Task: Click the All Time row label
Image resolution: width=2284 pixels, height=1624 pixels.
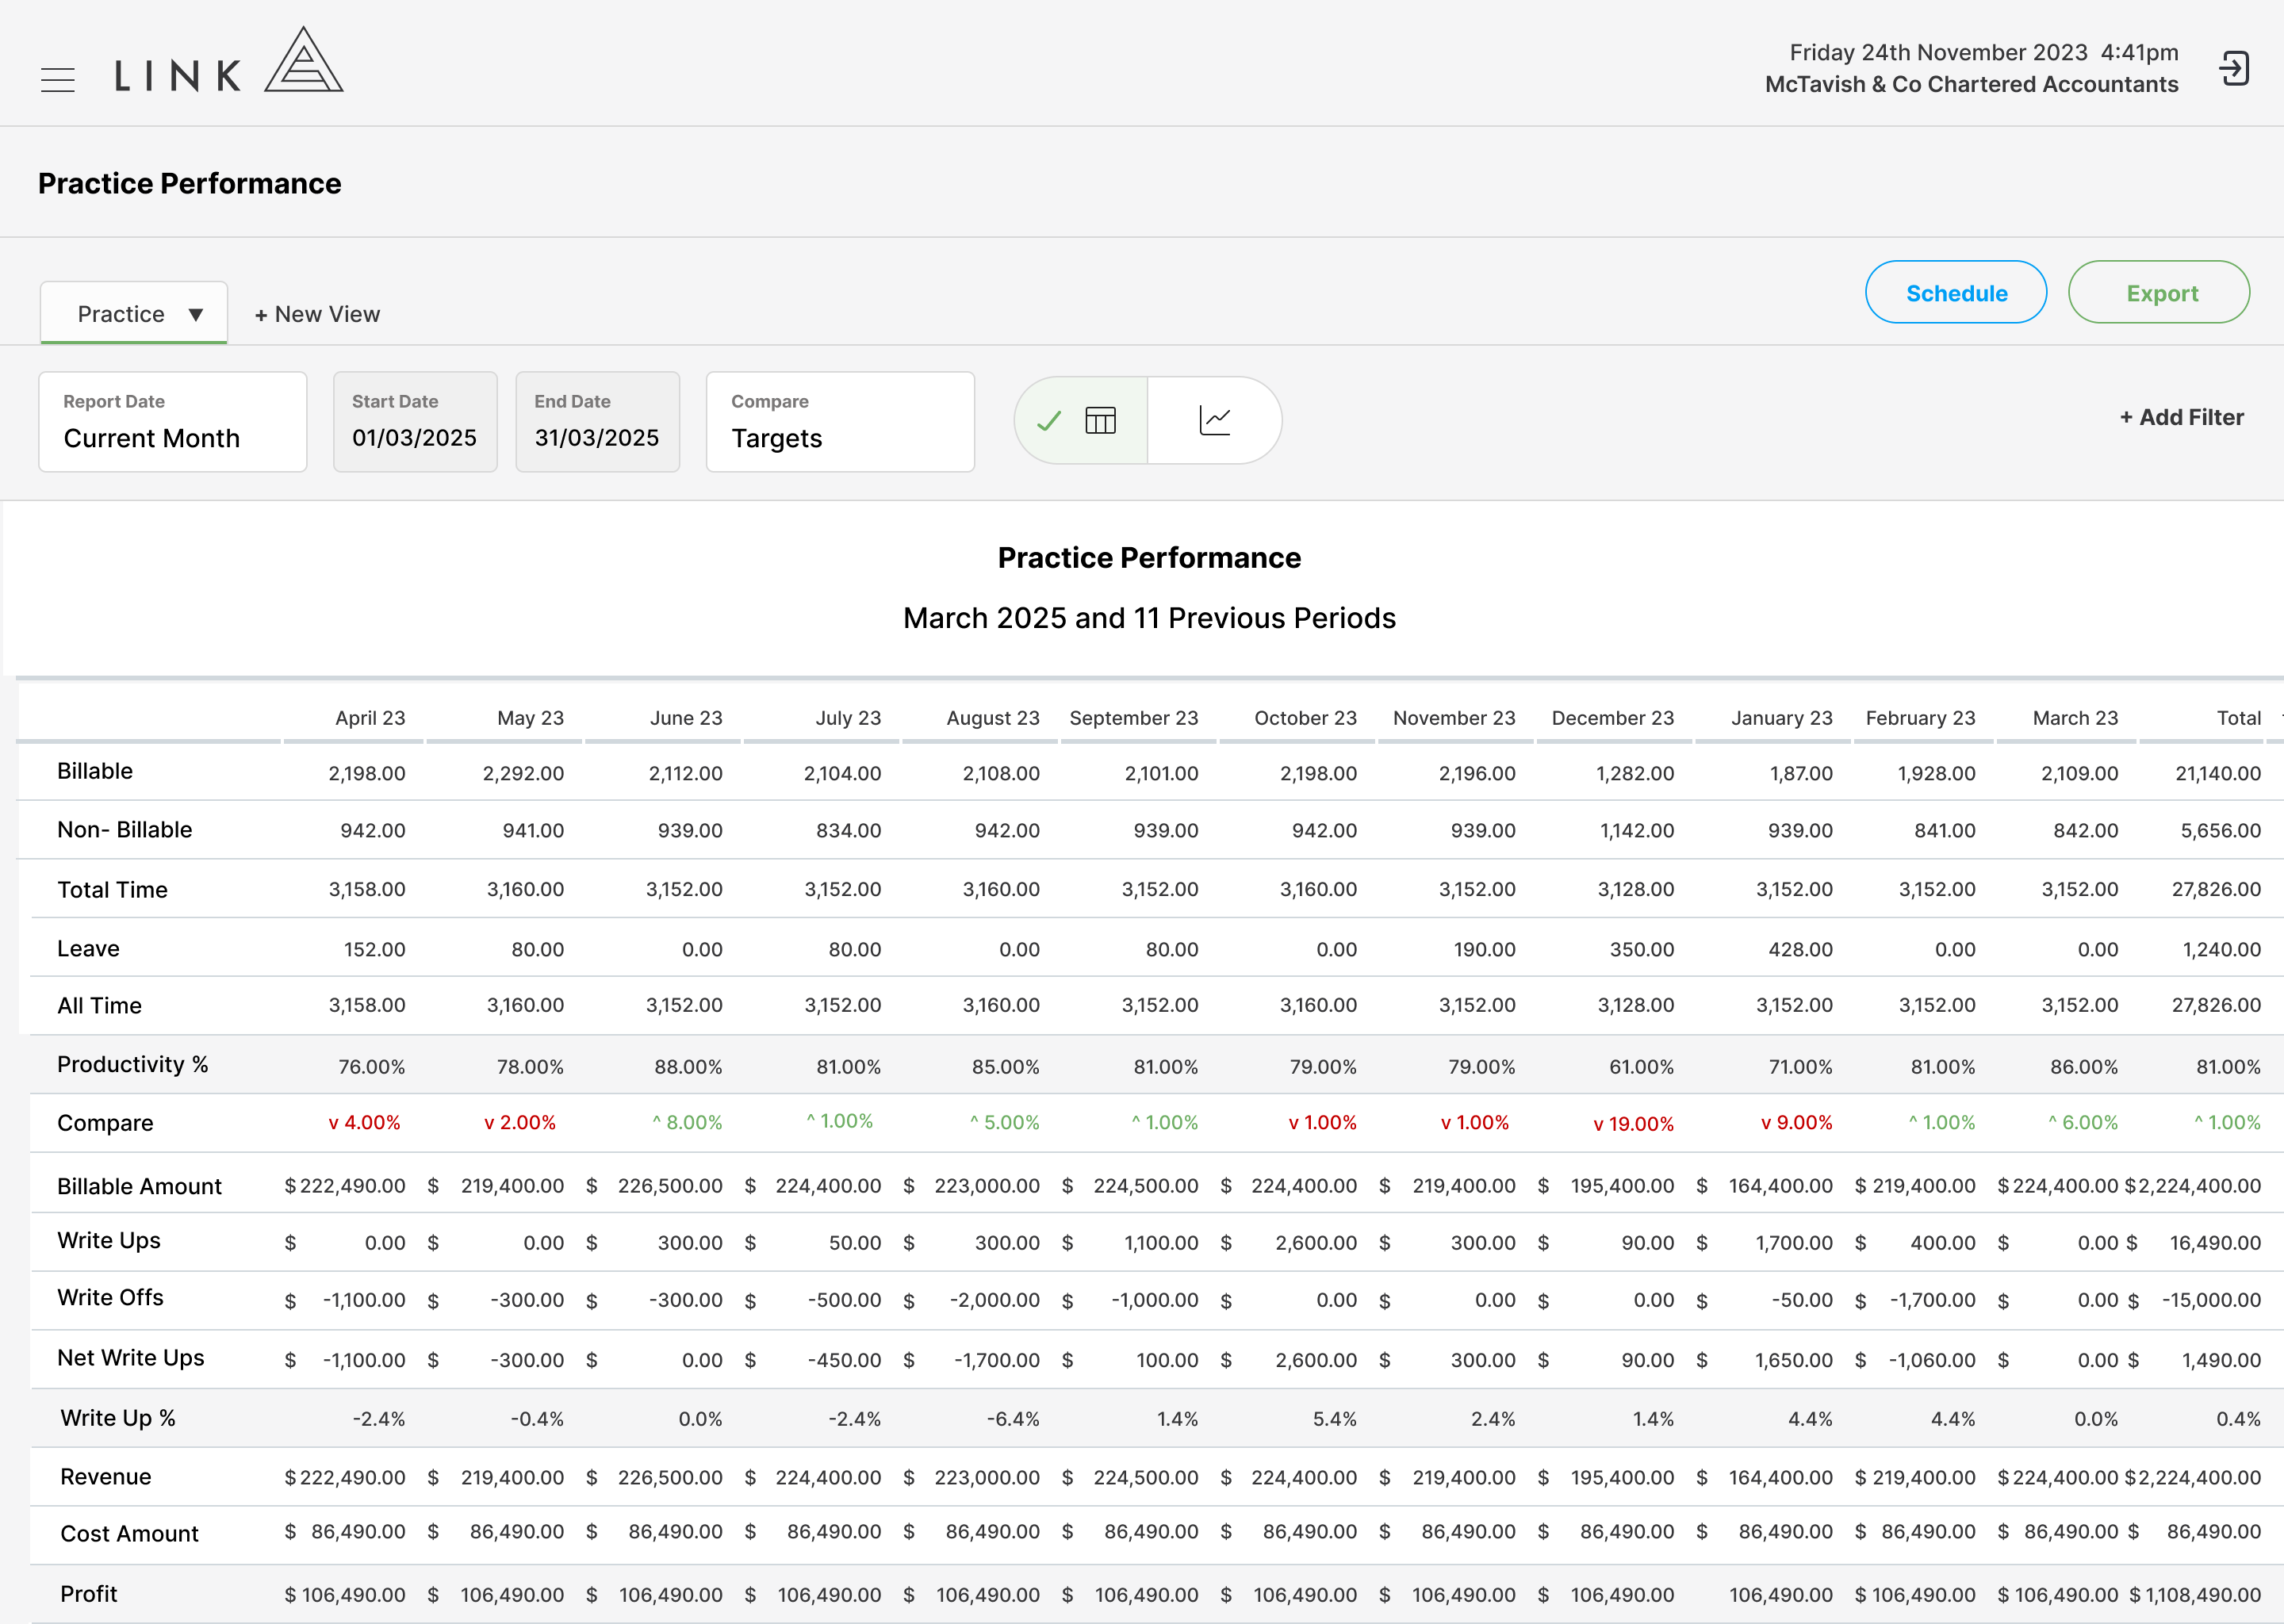Action: click(x=99, y=1006)
